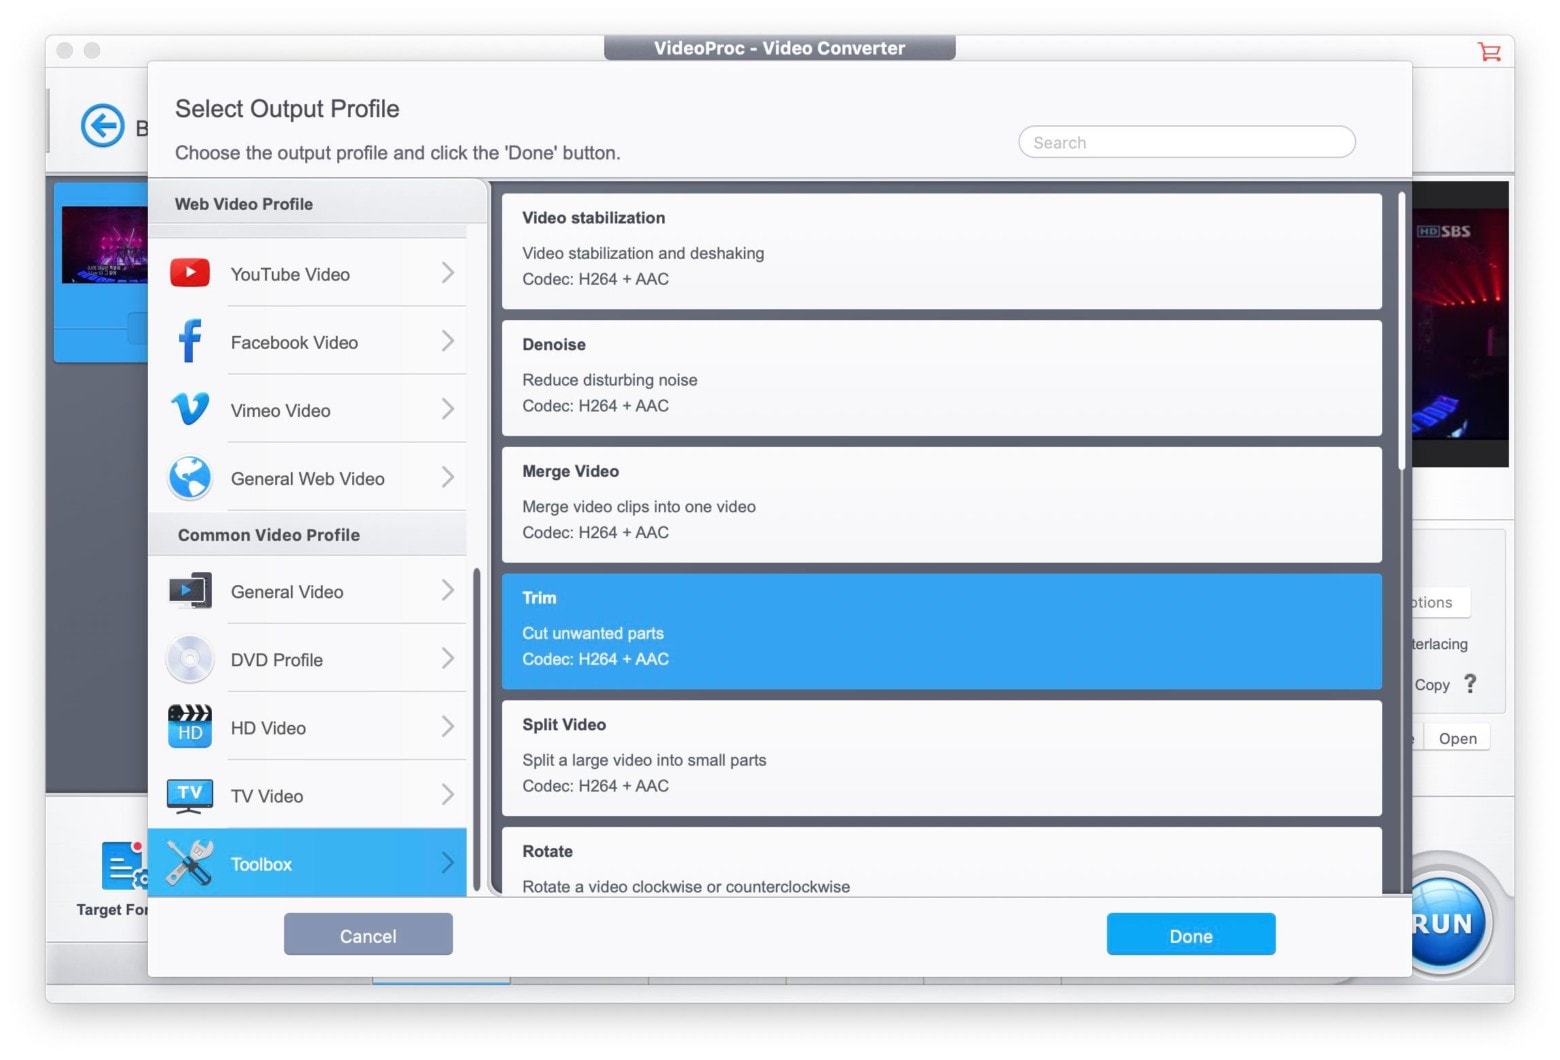Select the HD Video clapperboard icon
This screenshot has width=1560, height=1060.
tap(190, 727)
